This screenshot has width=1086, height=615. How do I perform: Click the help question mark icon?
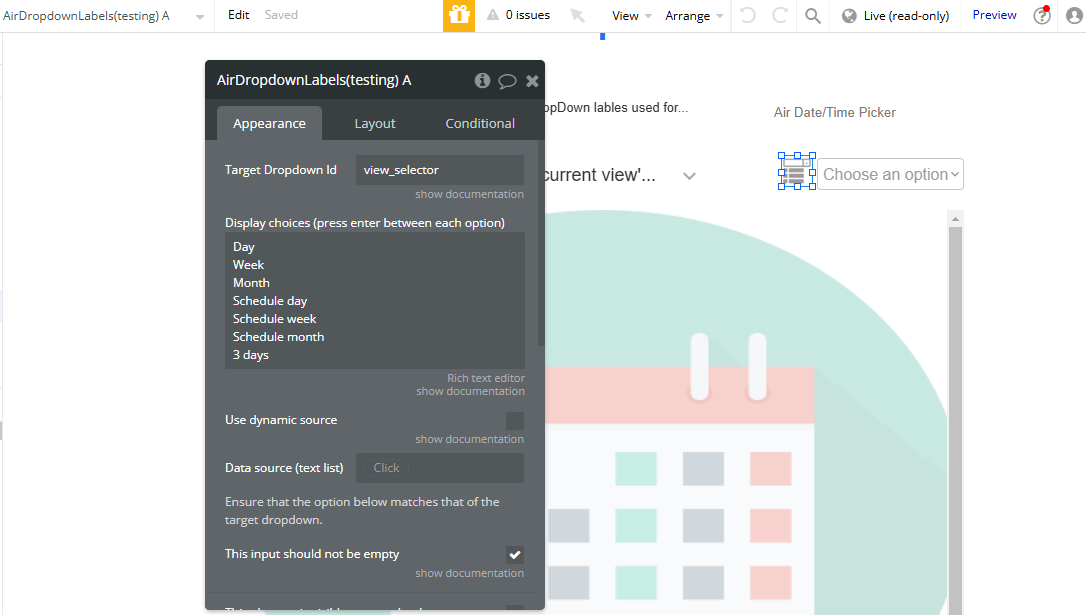tap(1042, 16)
